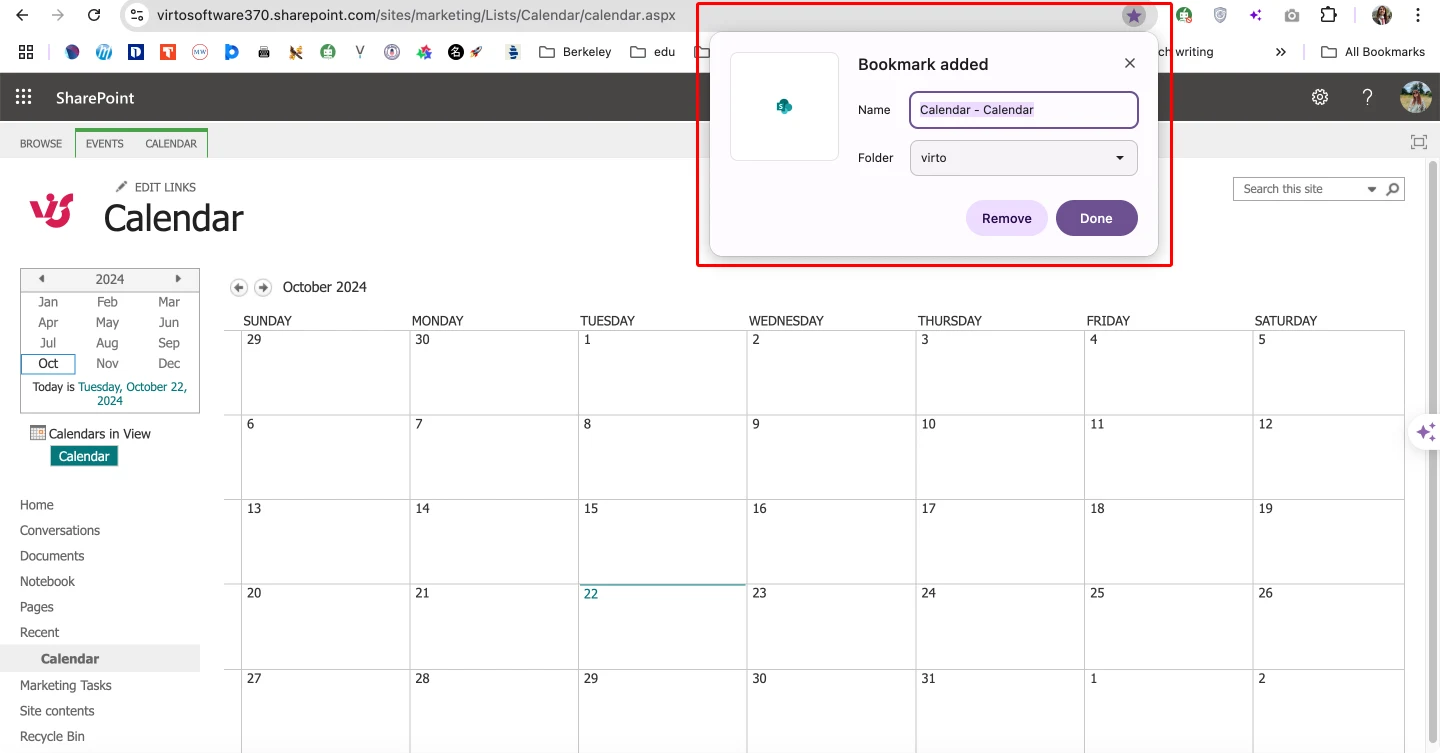The width and height of the screenshot is (1440, 753).
Task: Open the orange T bookmark icon
Action: point(168,52)
